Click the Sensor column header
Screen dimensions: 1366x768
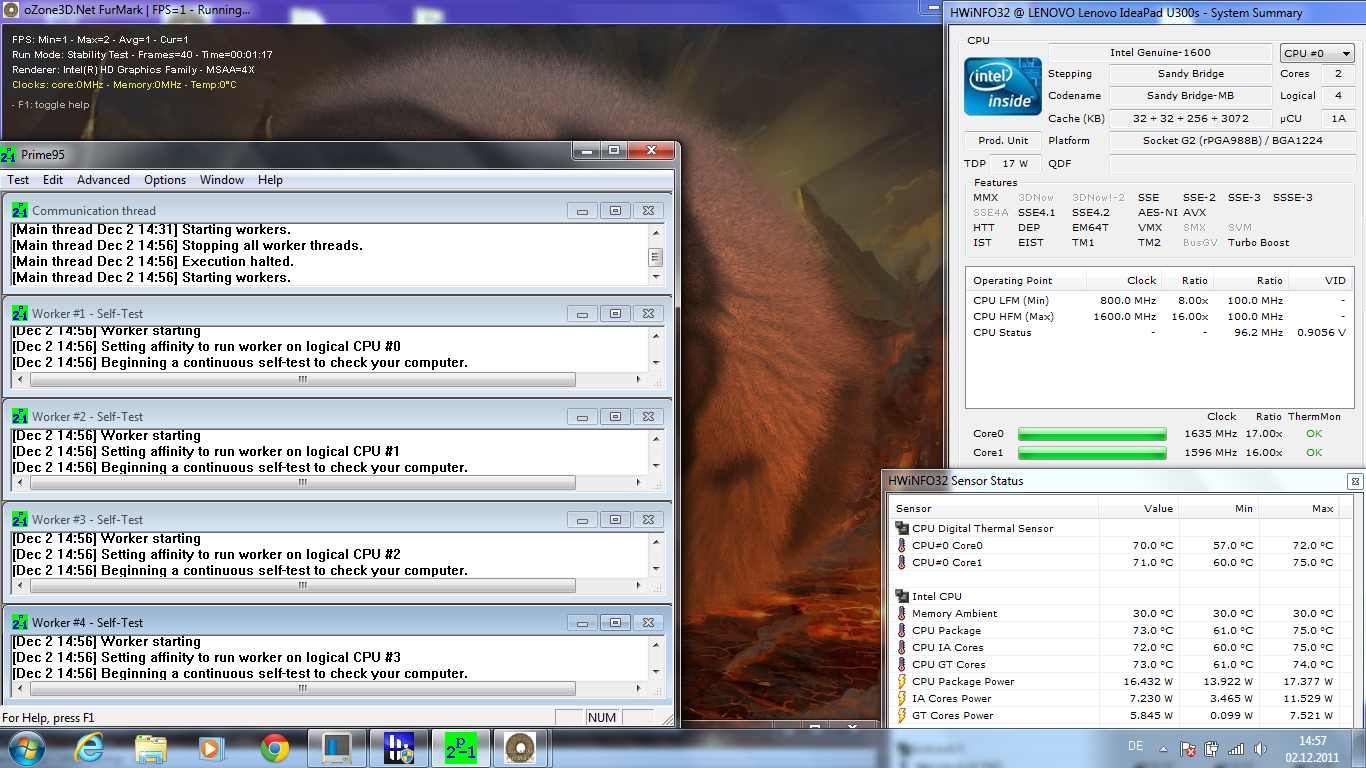(993, 508)
